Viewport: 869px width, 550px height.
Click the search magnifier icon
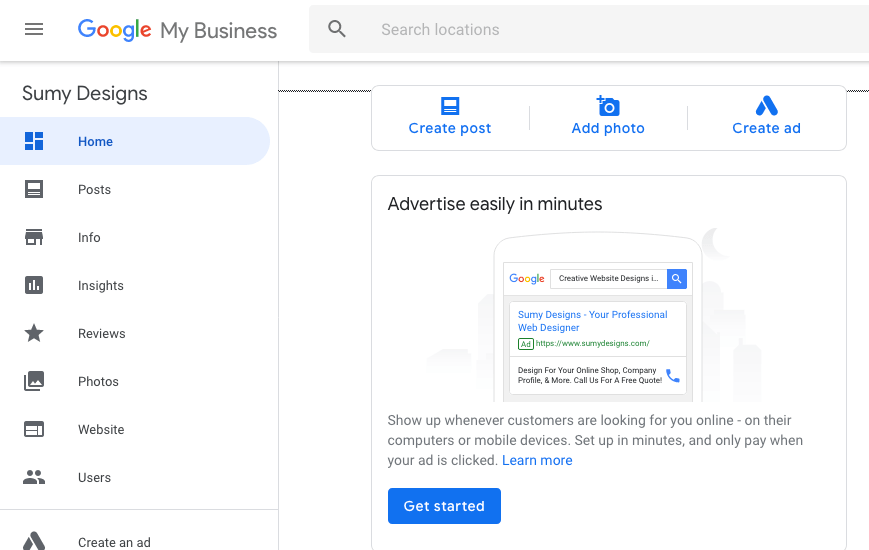click(336, 29)
